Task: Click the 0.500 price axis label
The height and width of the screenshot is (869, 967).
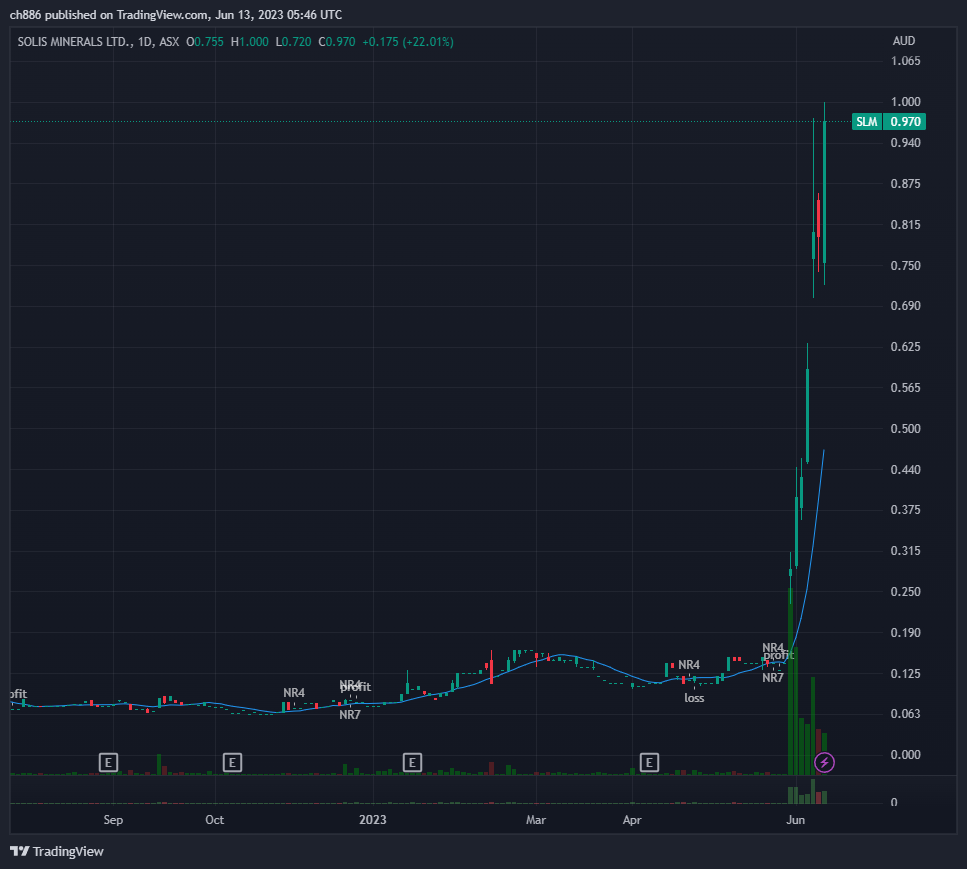Action: [905, 429]
